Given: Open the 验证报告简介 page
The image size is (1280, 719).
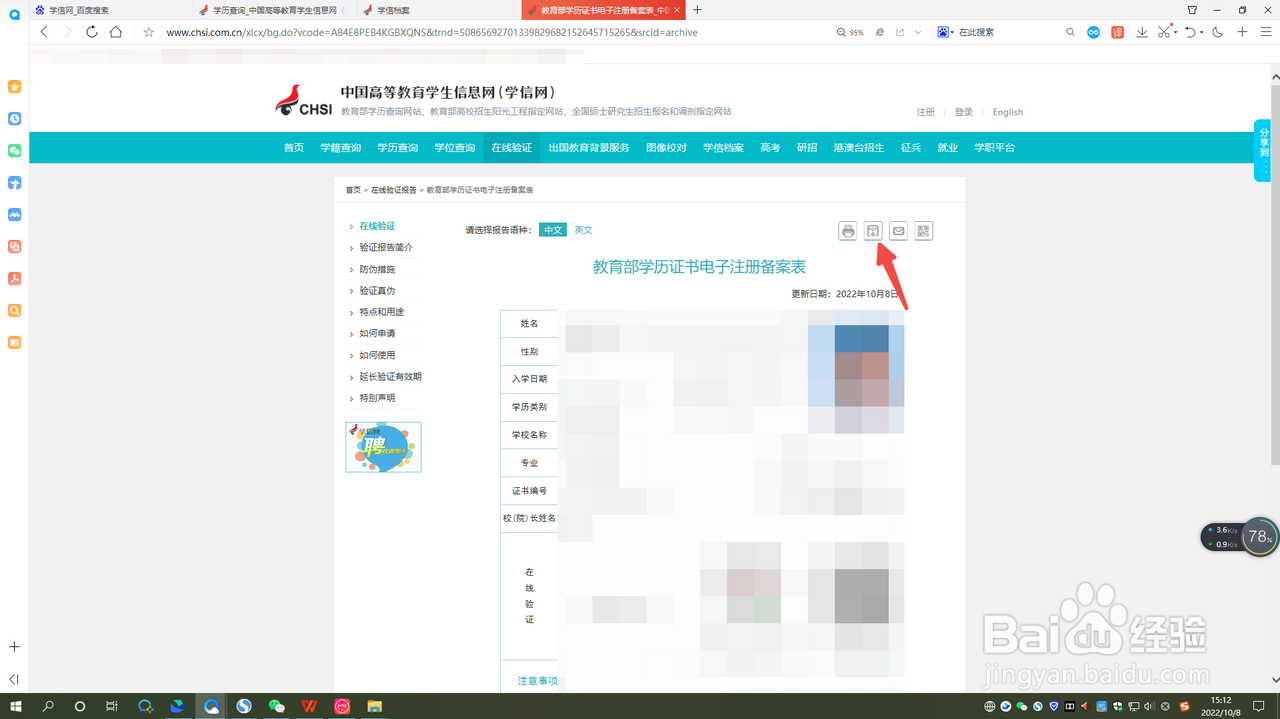Looking at the screenshot, I should [383, 247].
